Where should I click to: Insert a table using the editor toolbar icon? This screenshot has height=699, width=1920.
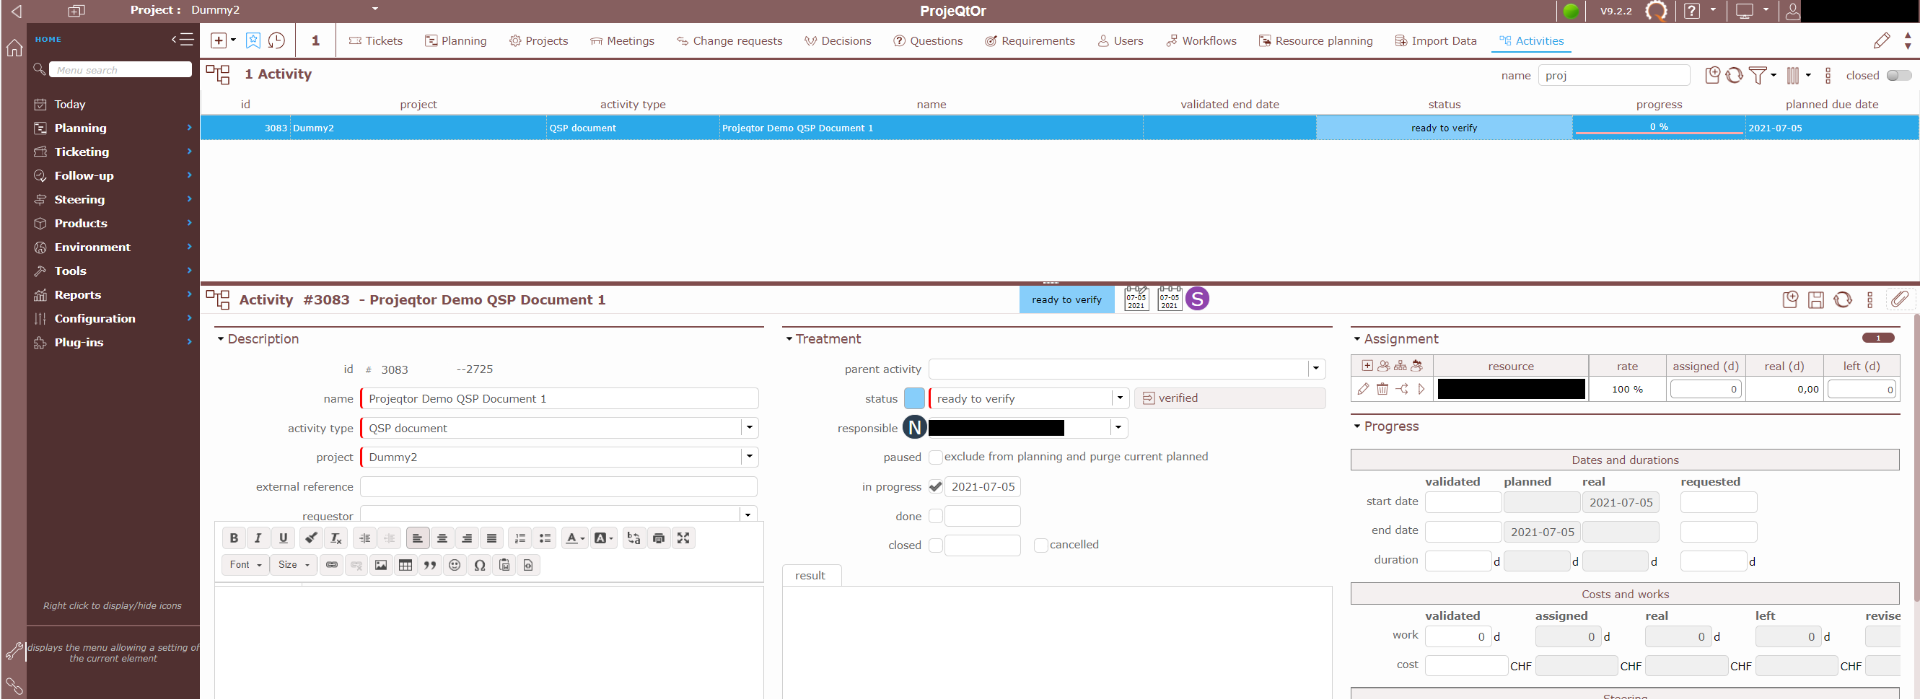[405, 565]
